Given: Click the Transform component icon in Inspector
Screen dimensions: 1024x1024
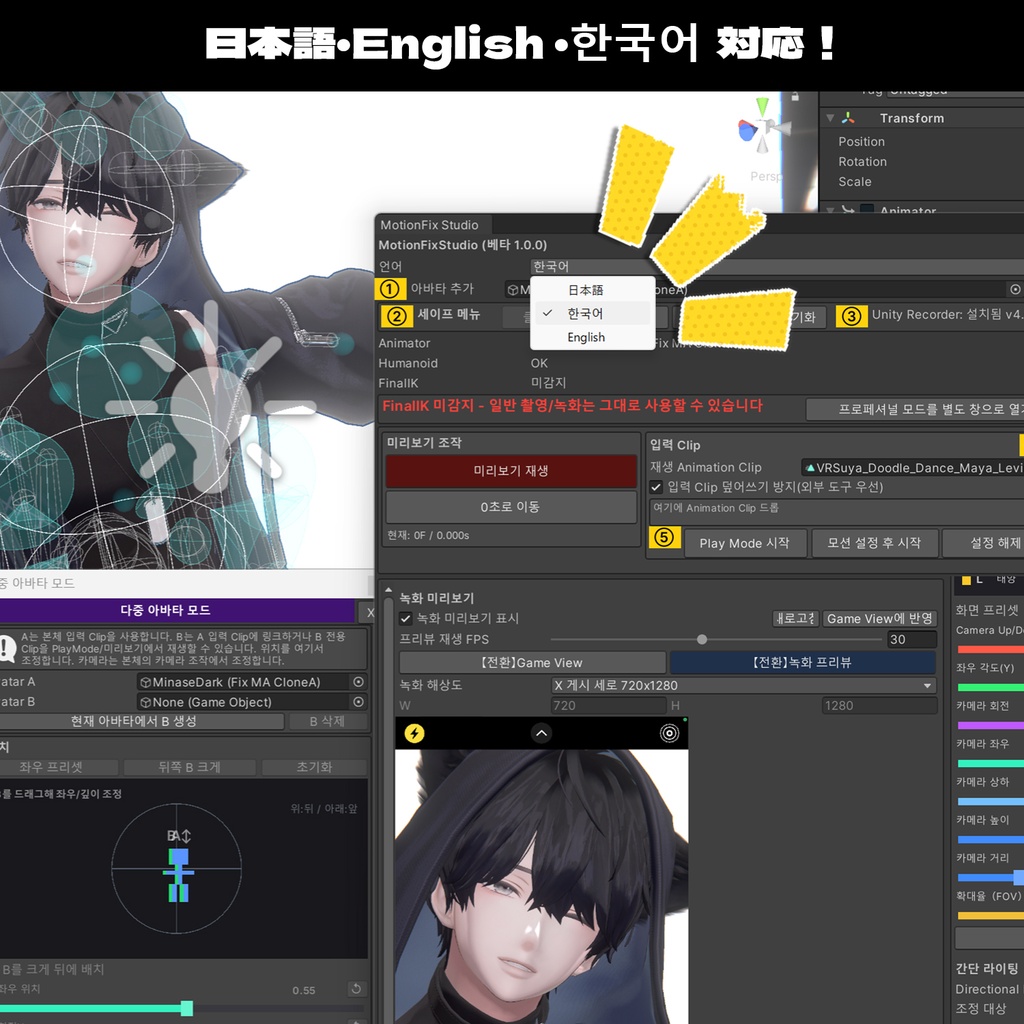Looking at the screenshot, I should (x=848, y=118).
